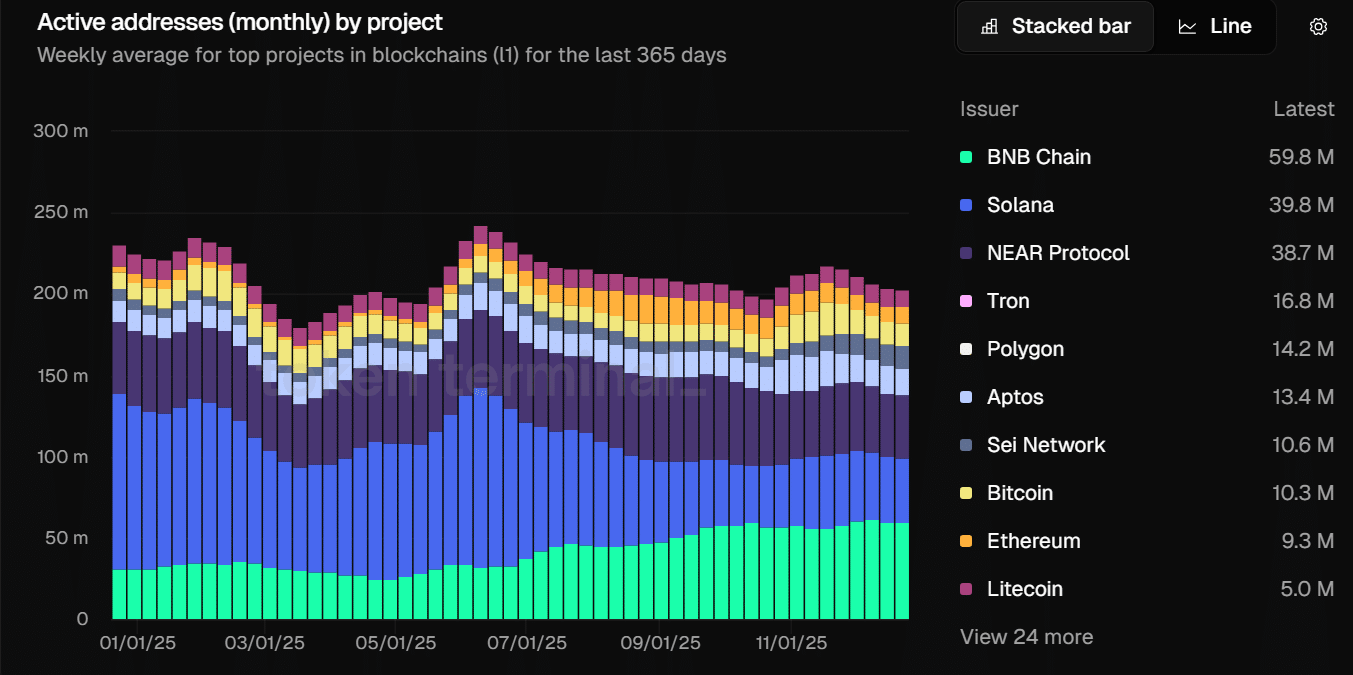Click the last bar on the chart
The image size is (1353, 675).
[902, 455]
